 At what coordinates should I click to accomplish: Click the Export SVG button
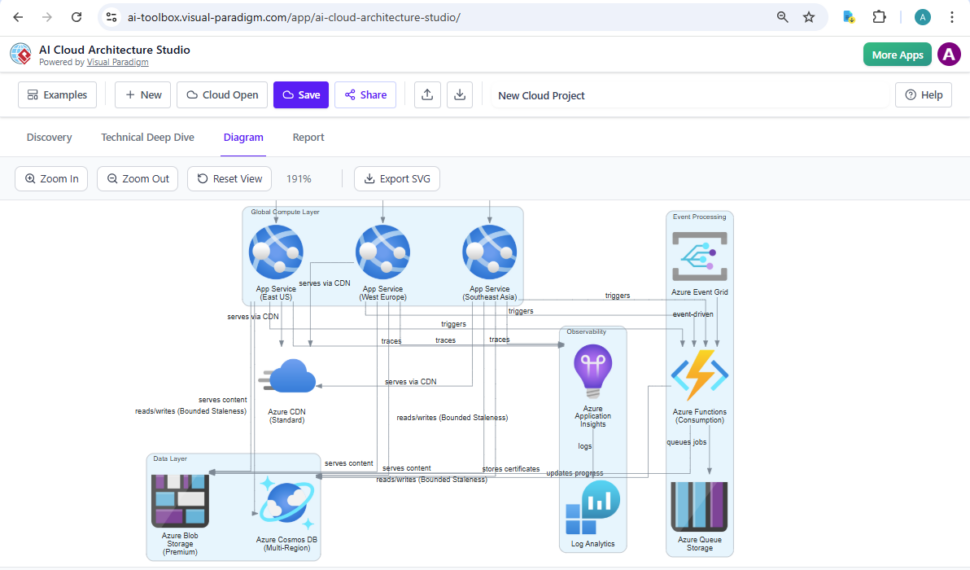click(397, 179)
